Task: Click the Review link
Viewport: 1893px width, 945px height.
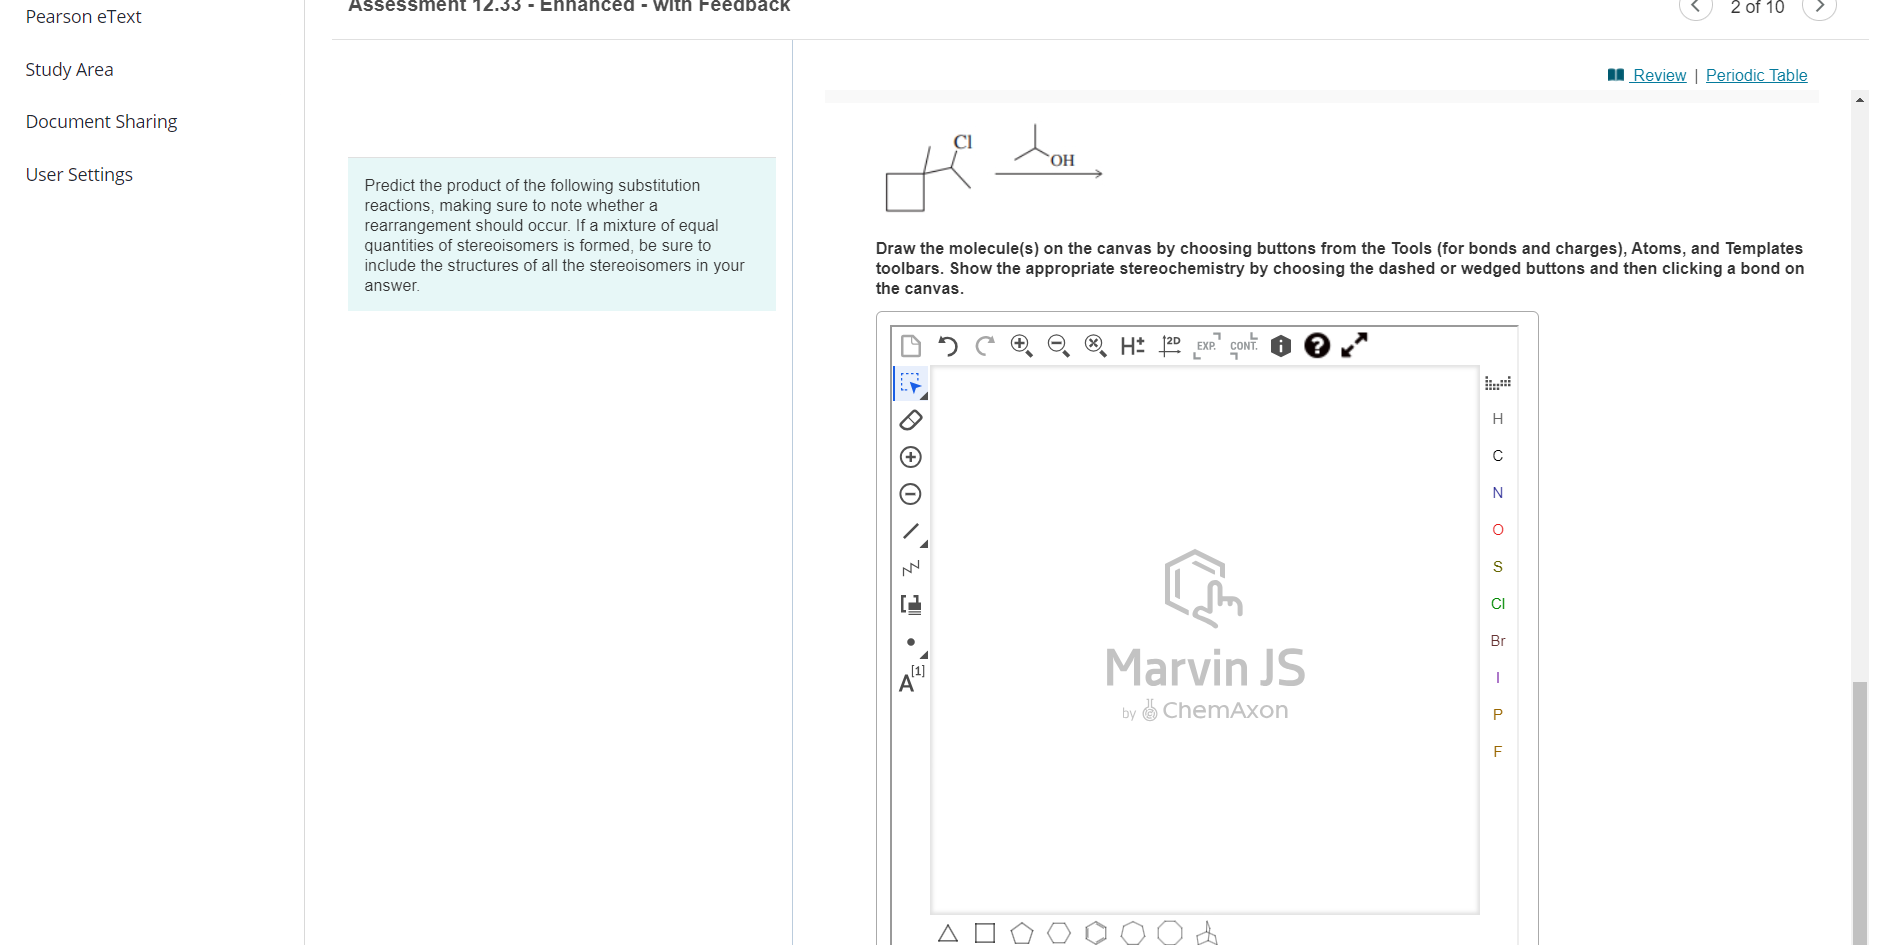Action: (1657, 75)
